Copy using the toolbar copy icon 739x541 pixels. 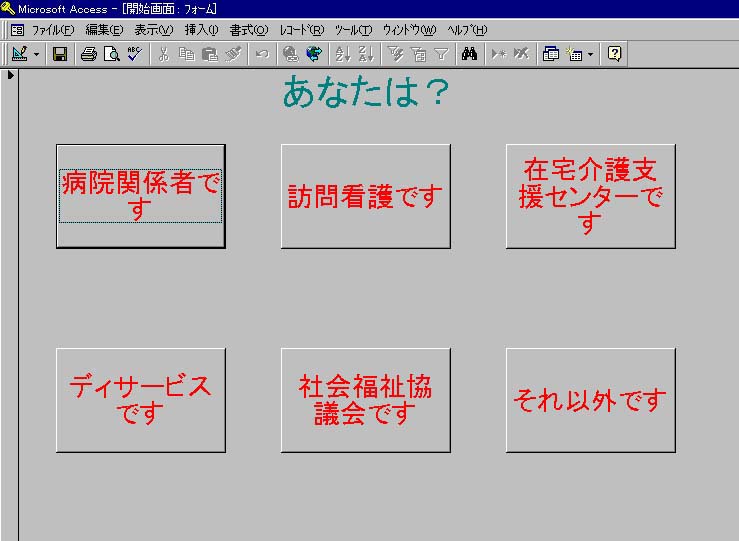pos(187,54)
